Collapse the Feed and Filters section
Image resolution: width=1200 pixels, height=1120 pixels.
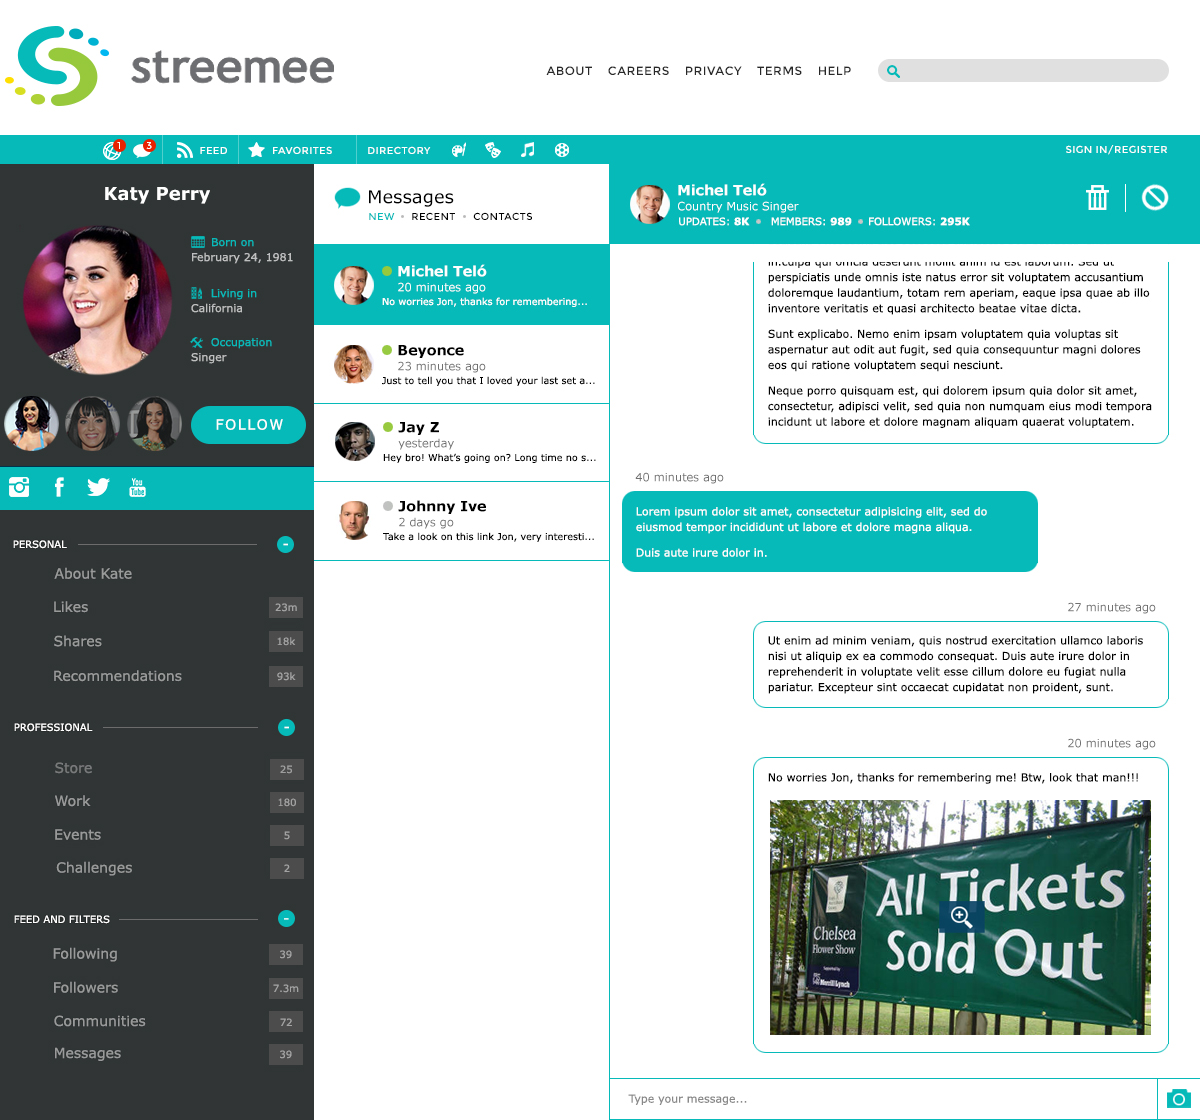tap(286, 918)
